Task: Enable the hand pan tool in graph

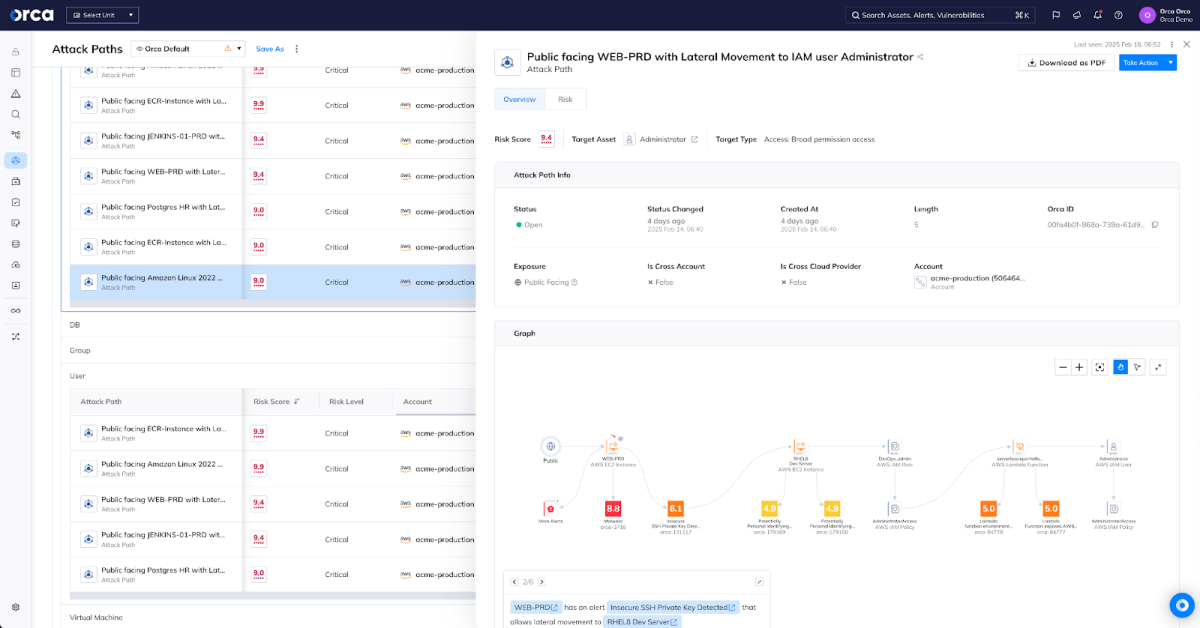Action: (1121, 367)
